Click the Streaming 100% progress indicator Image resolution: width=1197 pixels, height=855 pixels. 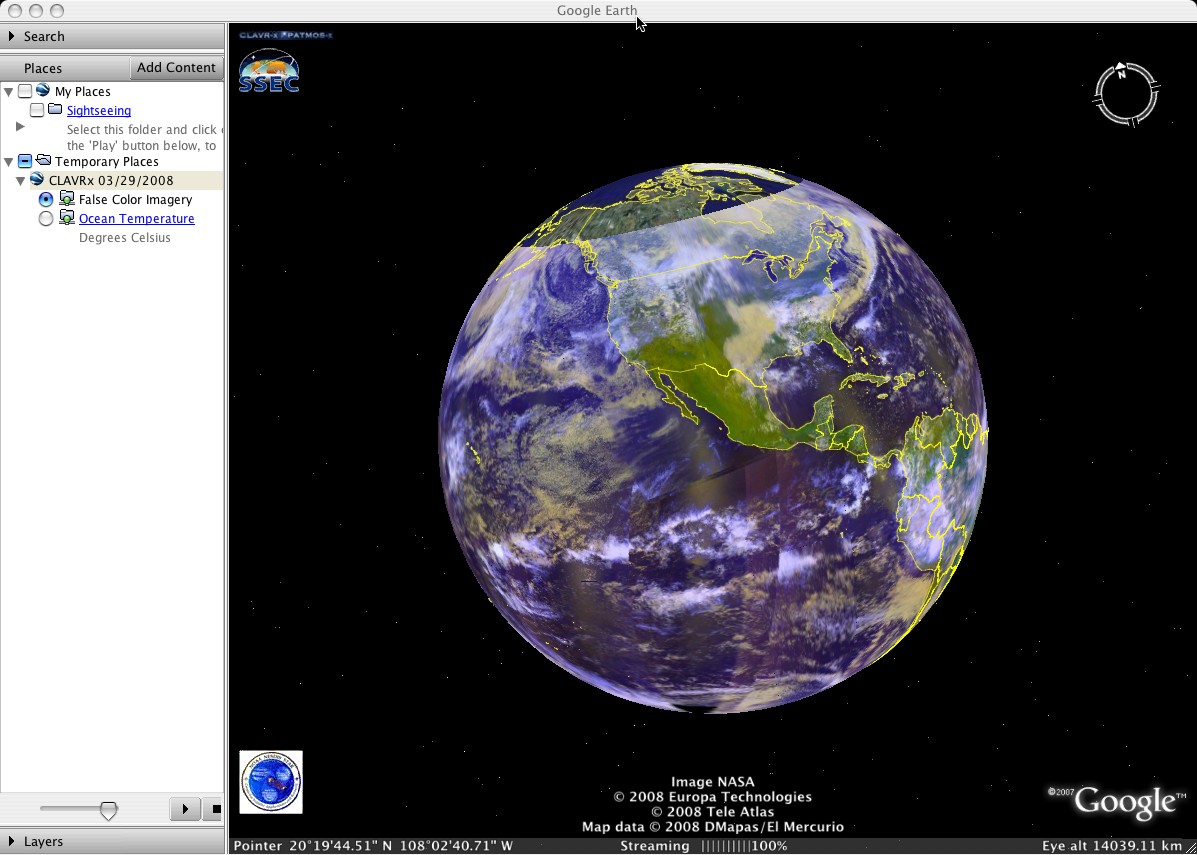[703, 846]
